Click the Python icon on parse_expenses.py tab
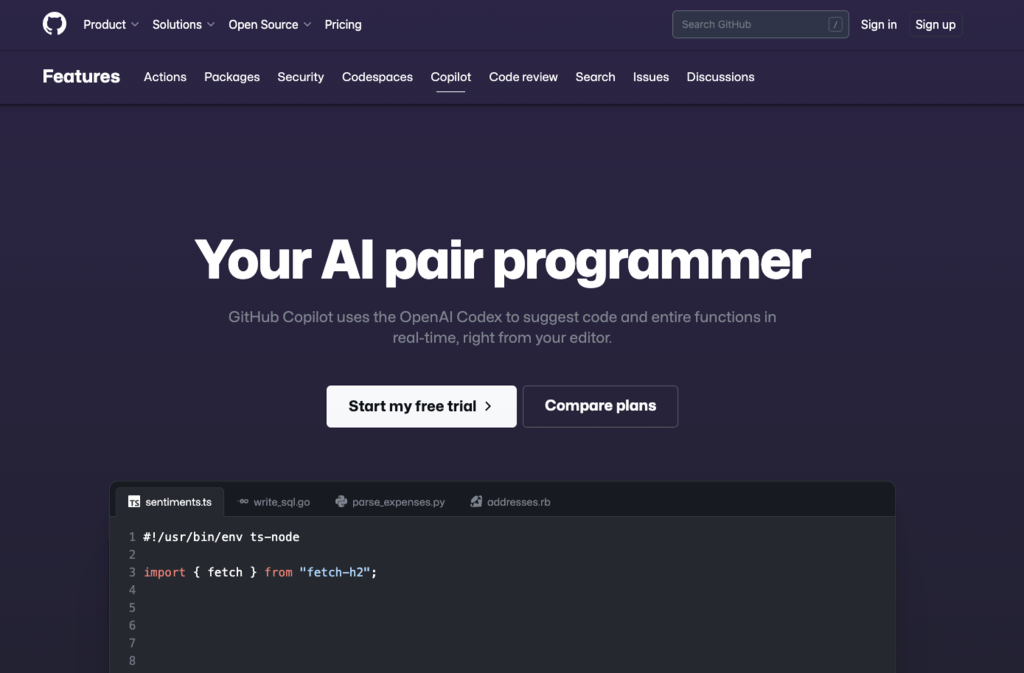 tap(340, 501)
